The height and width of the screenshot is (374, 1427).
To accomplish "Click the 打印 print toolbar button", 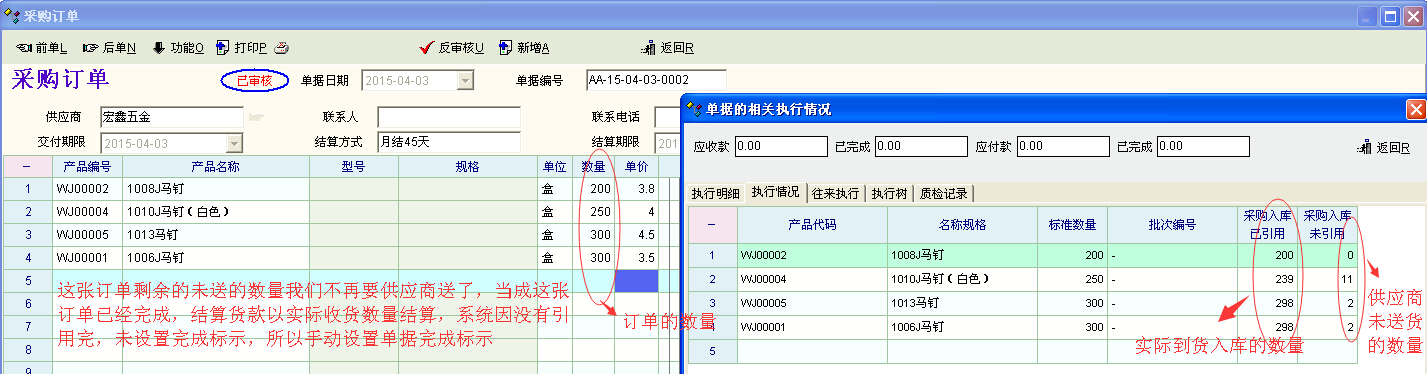I will pyautogui.click(x=241, y=47).
